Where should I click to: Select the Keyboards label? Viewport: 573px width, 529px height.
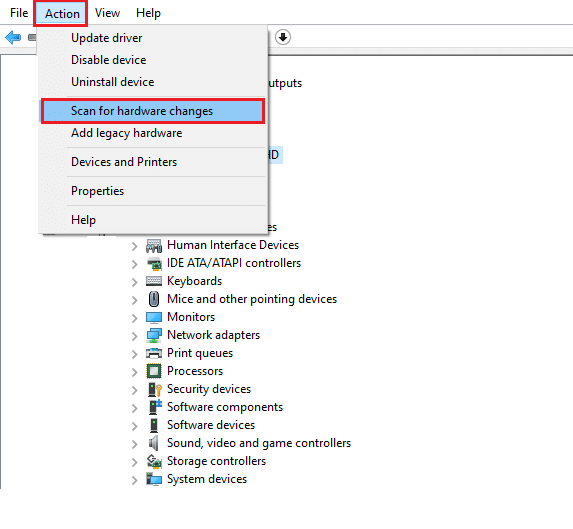[x=194, y=281]
